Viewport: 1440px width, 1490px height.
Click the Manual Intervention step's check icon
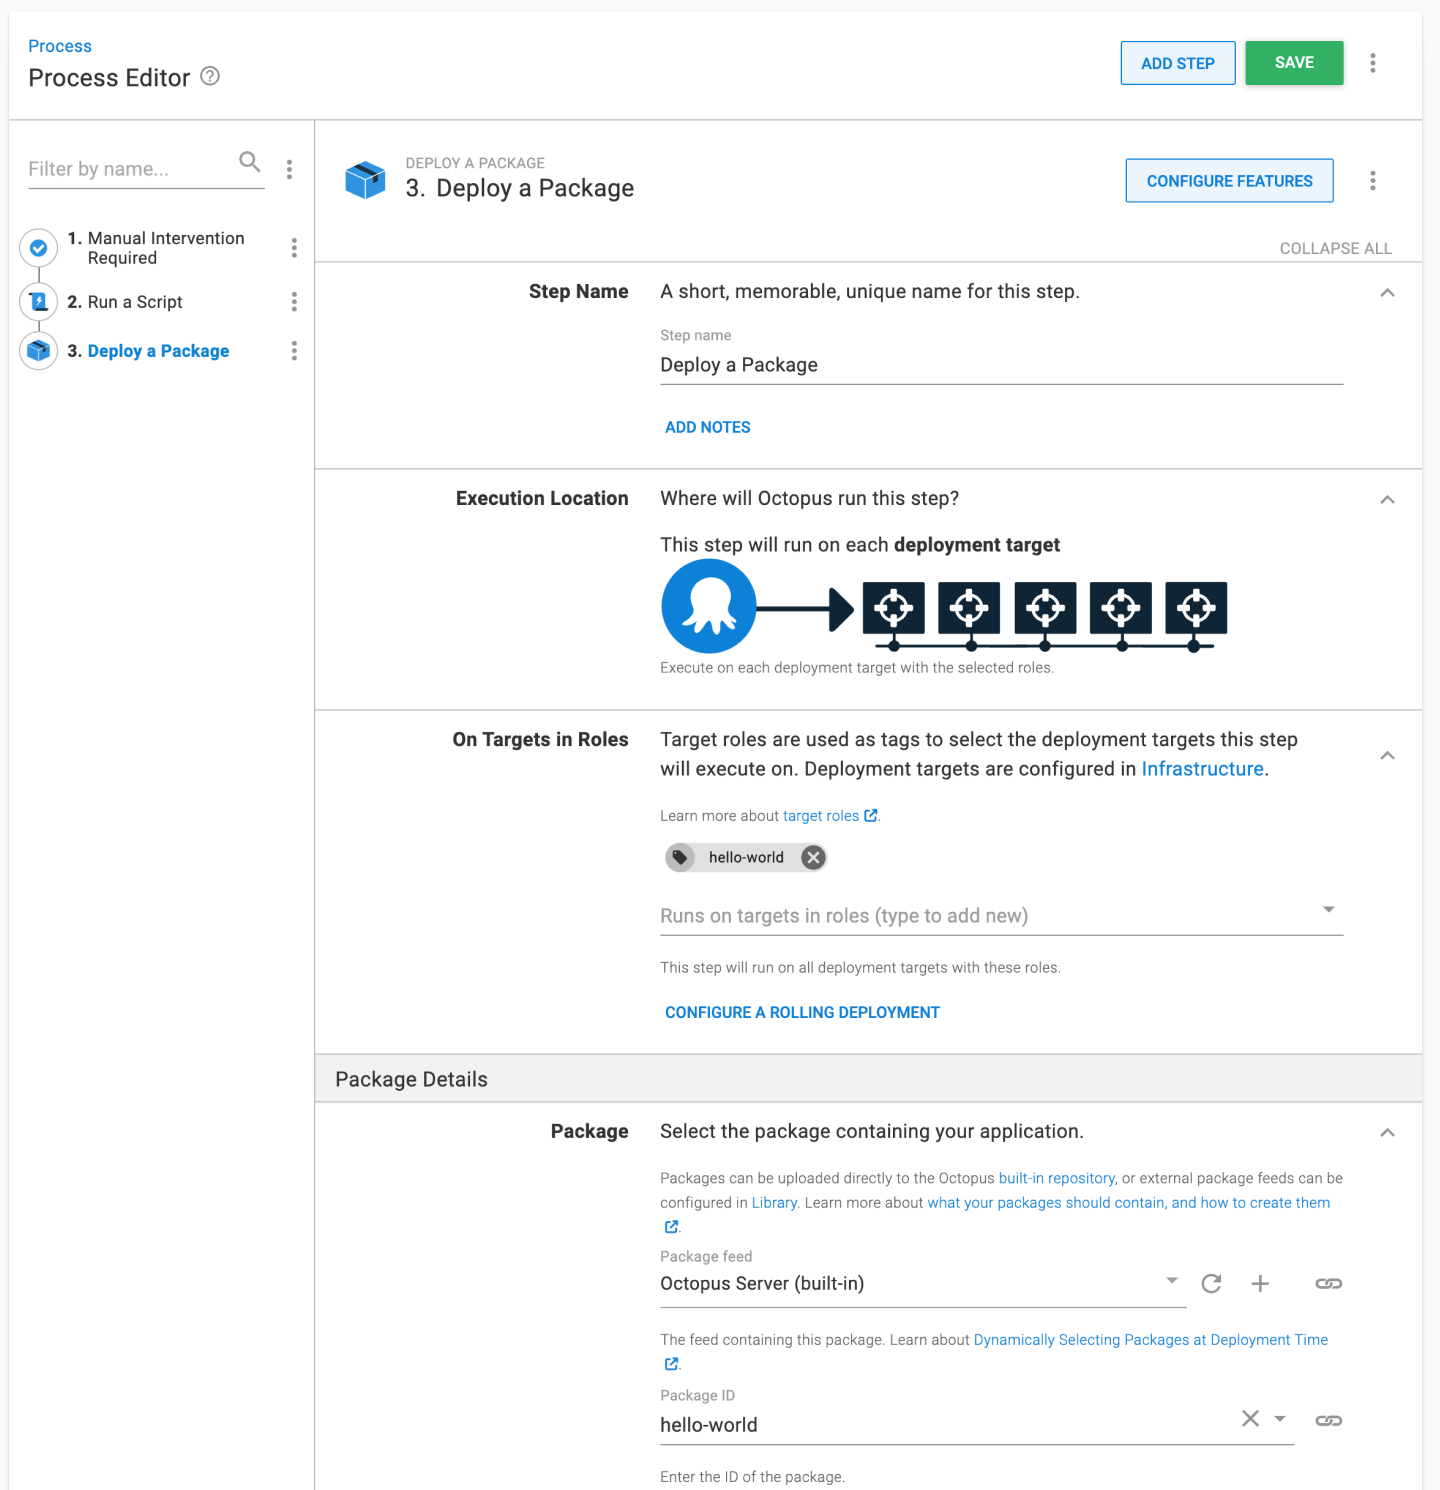(37, 248)
